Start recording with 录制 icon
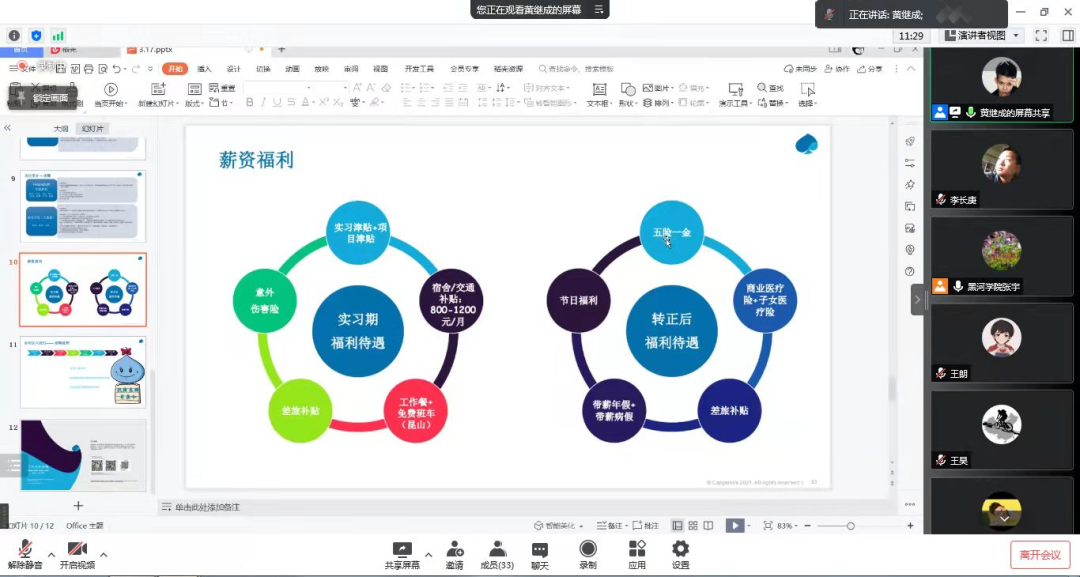The width and height of the screenshot is (1080, 577). pos(588,551)
